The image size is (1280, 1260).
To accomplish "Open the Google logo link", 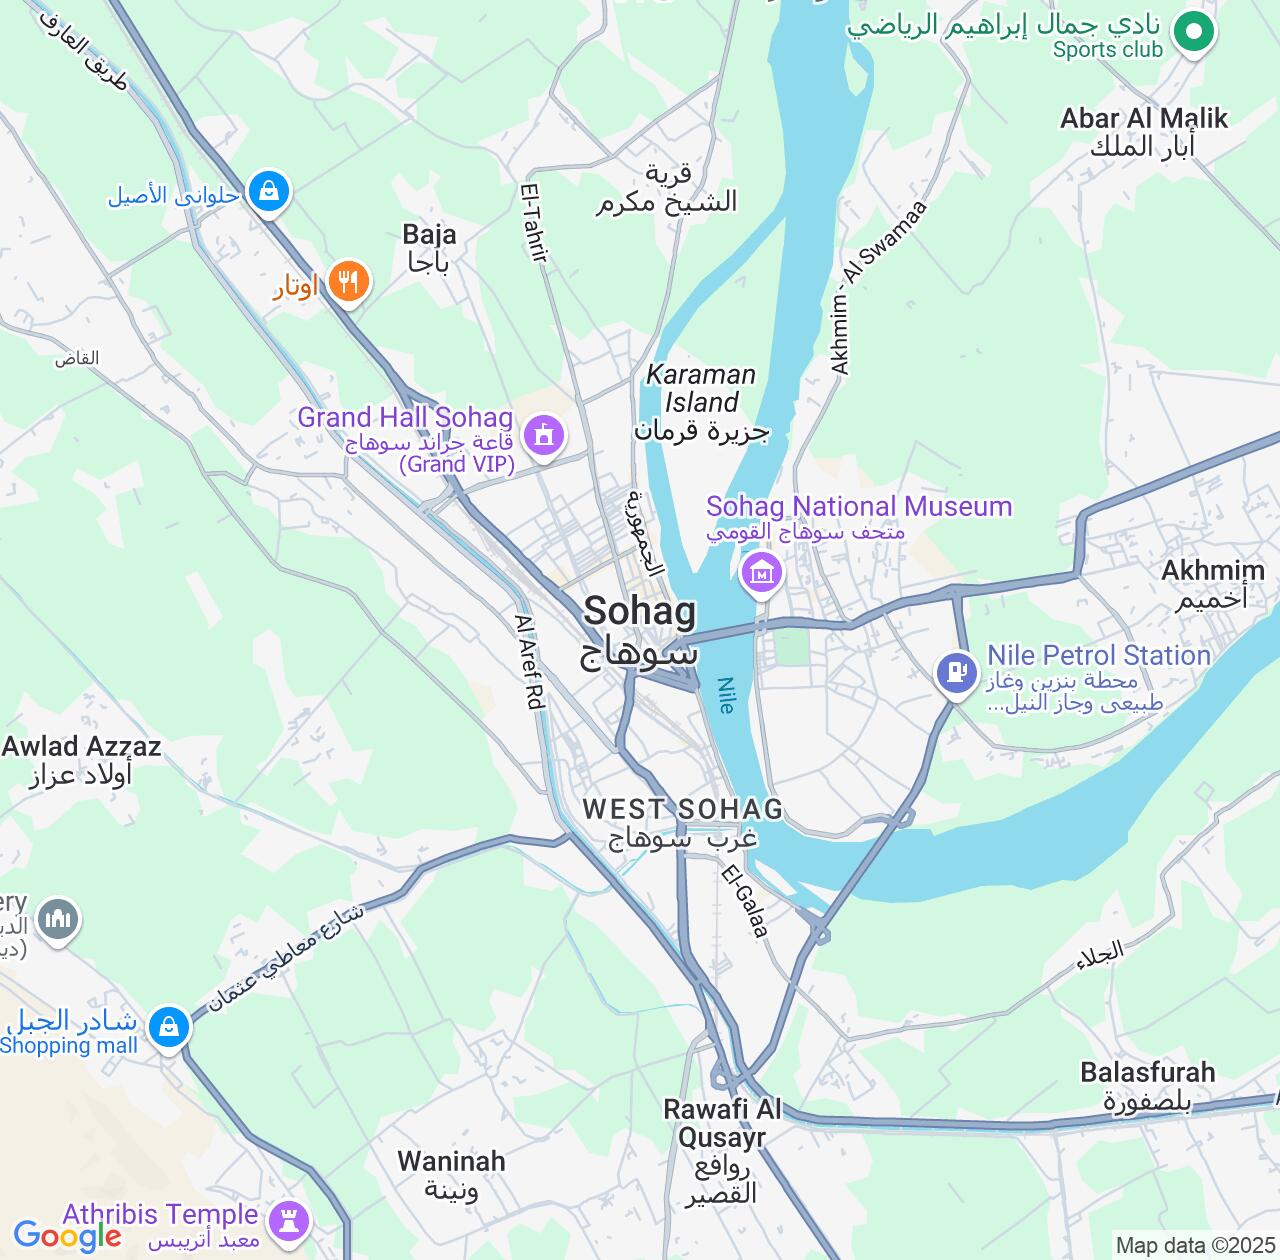I will (x=67, y=1236).
